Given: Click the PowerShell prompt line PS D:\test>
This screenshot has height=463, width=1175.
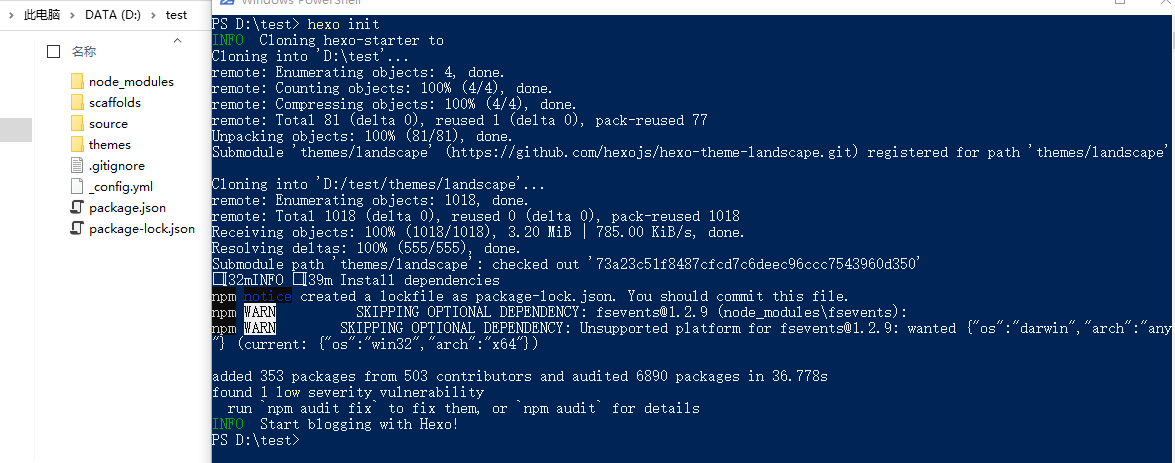Looking at the screenshot, I should [x=256, y=441].
